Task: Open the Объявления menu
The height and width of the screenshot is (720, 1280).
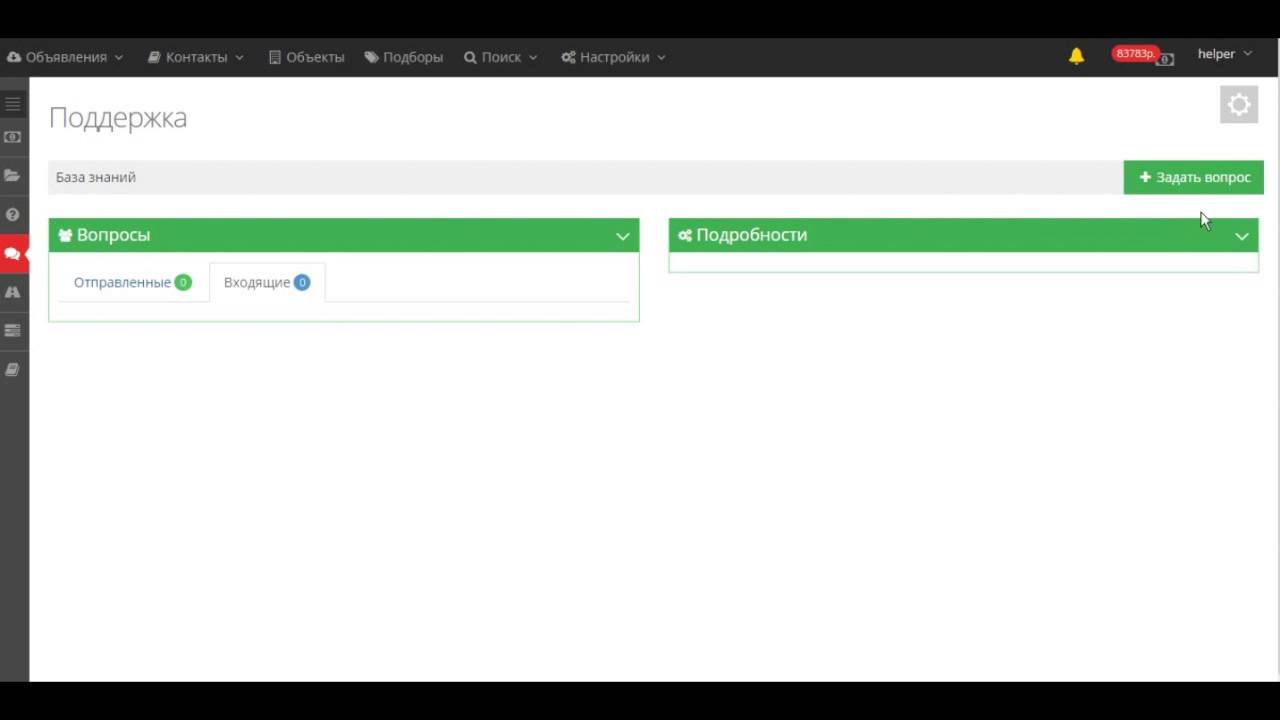Action: [x=65, y=57]
